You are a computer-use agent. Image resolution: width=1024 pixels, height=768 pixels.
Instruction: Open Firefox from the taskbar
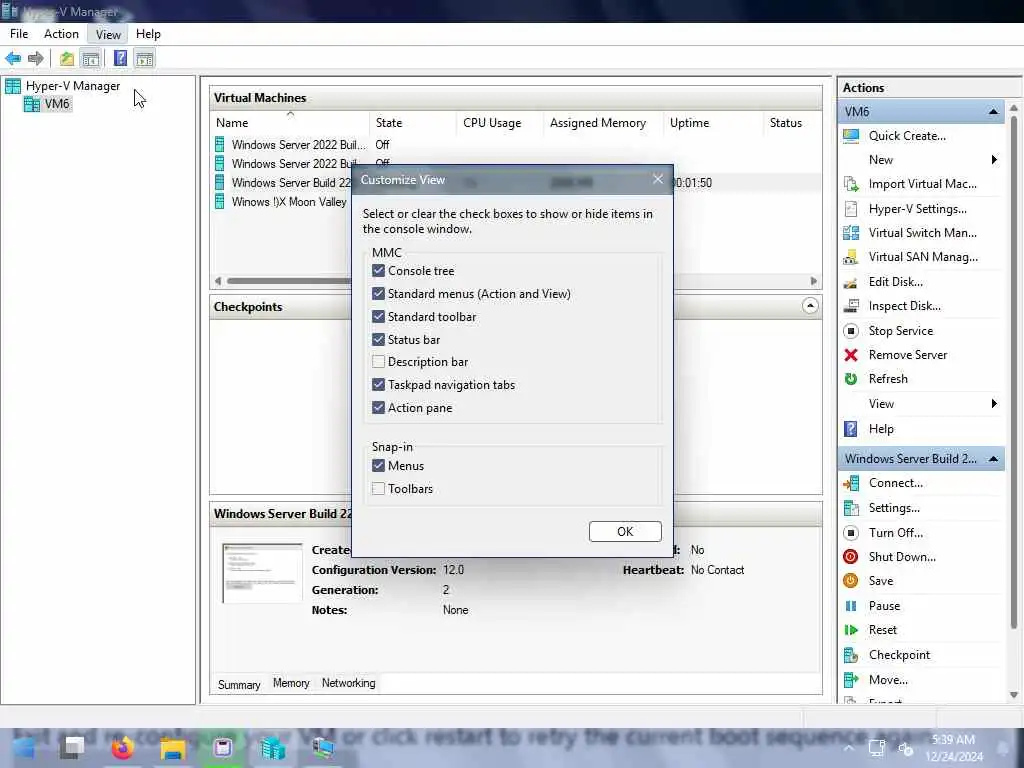coord(122,747)
